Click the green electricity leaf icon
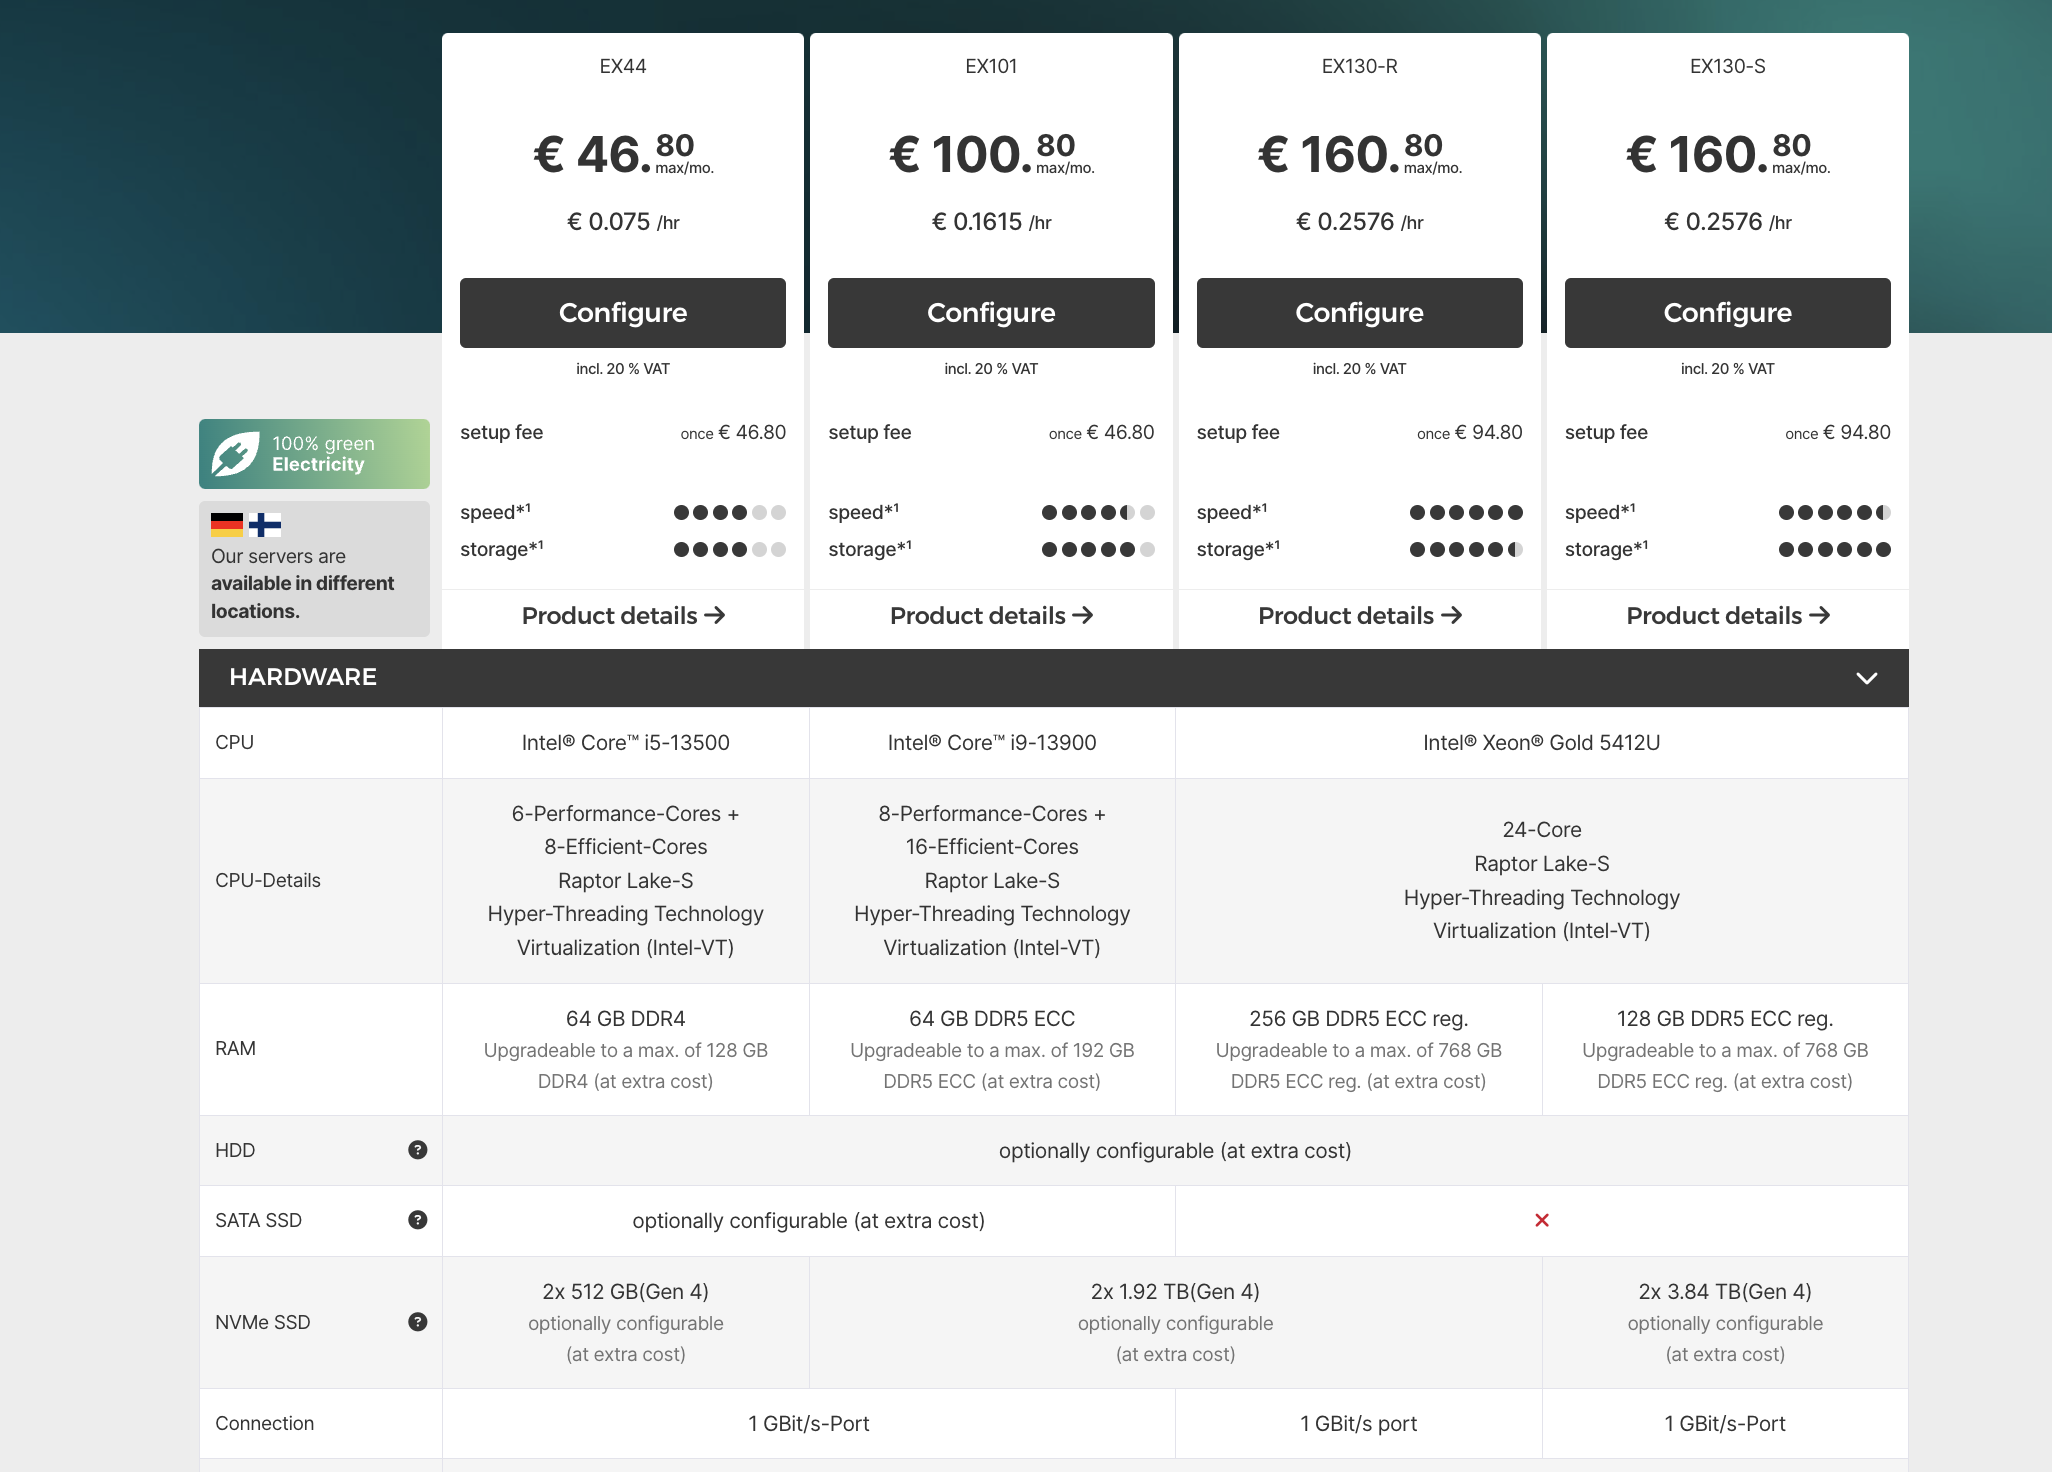Screen dimensions: 2052x1472 (x=236, y=454)
